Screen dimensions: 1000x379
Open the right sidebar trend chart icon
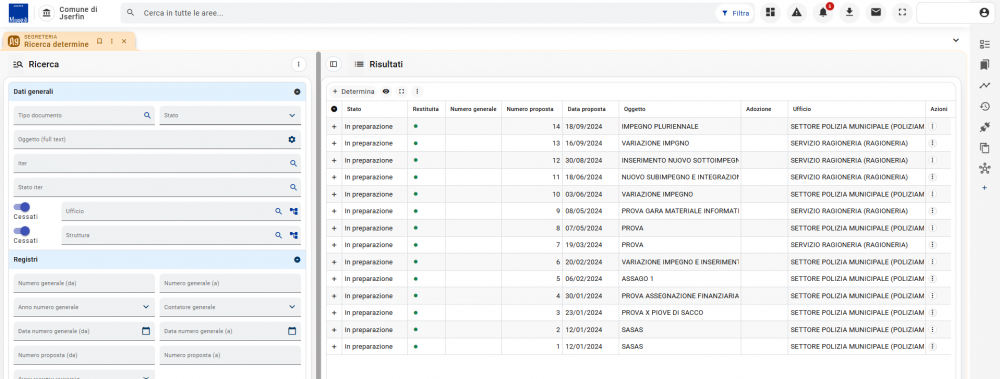point(985,85)
